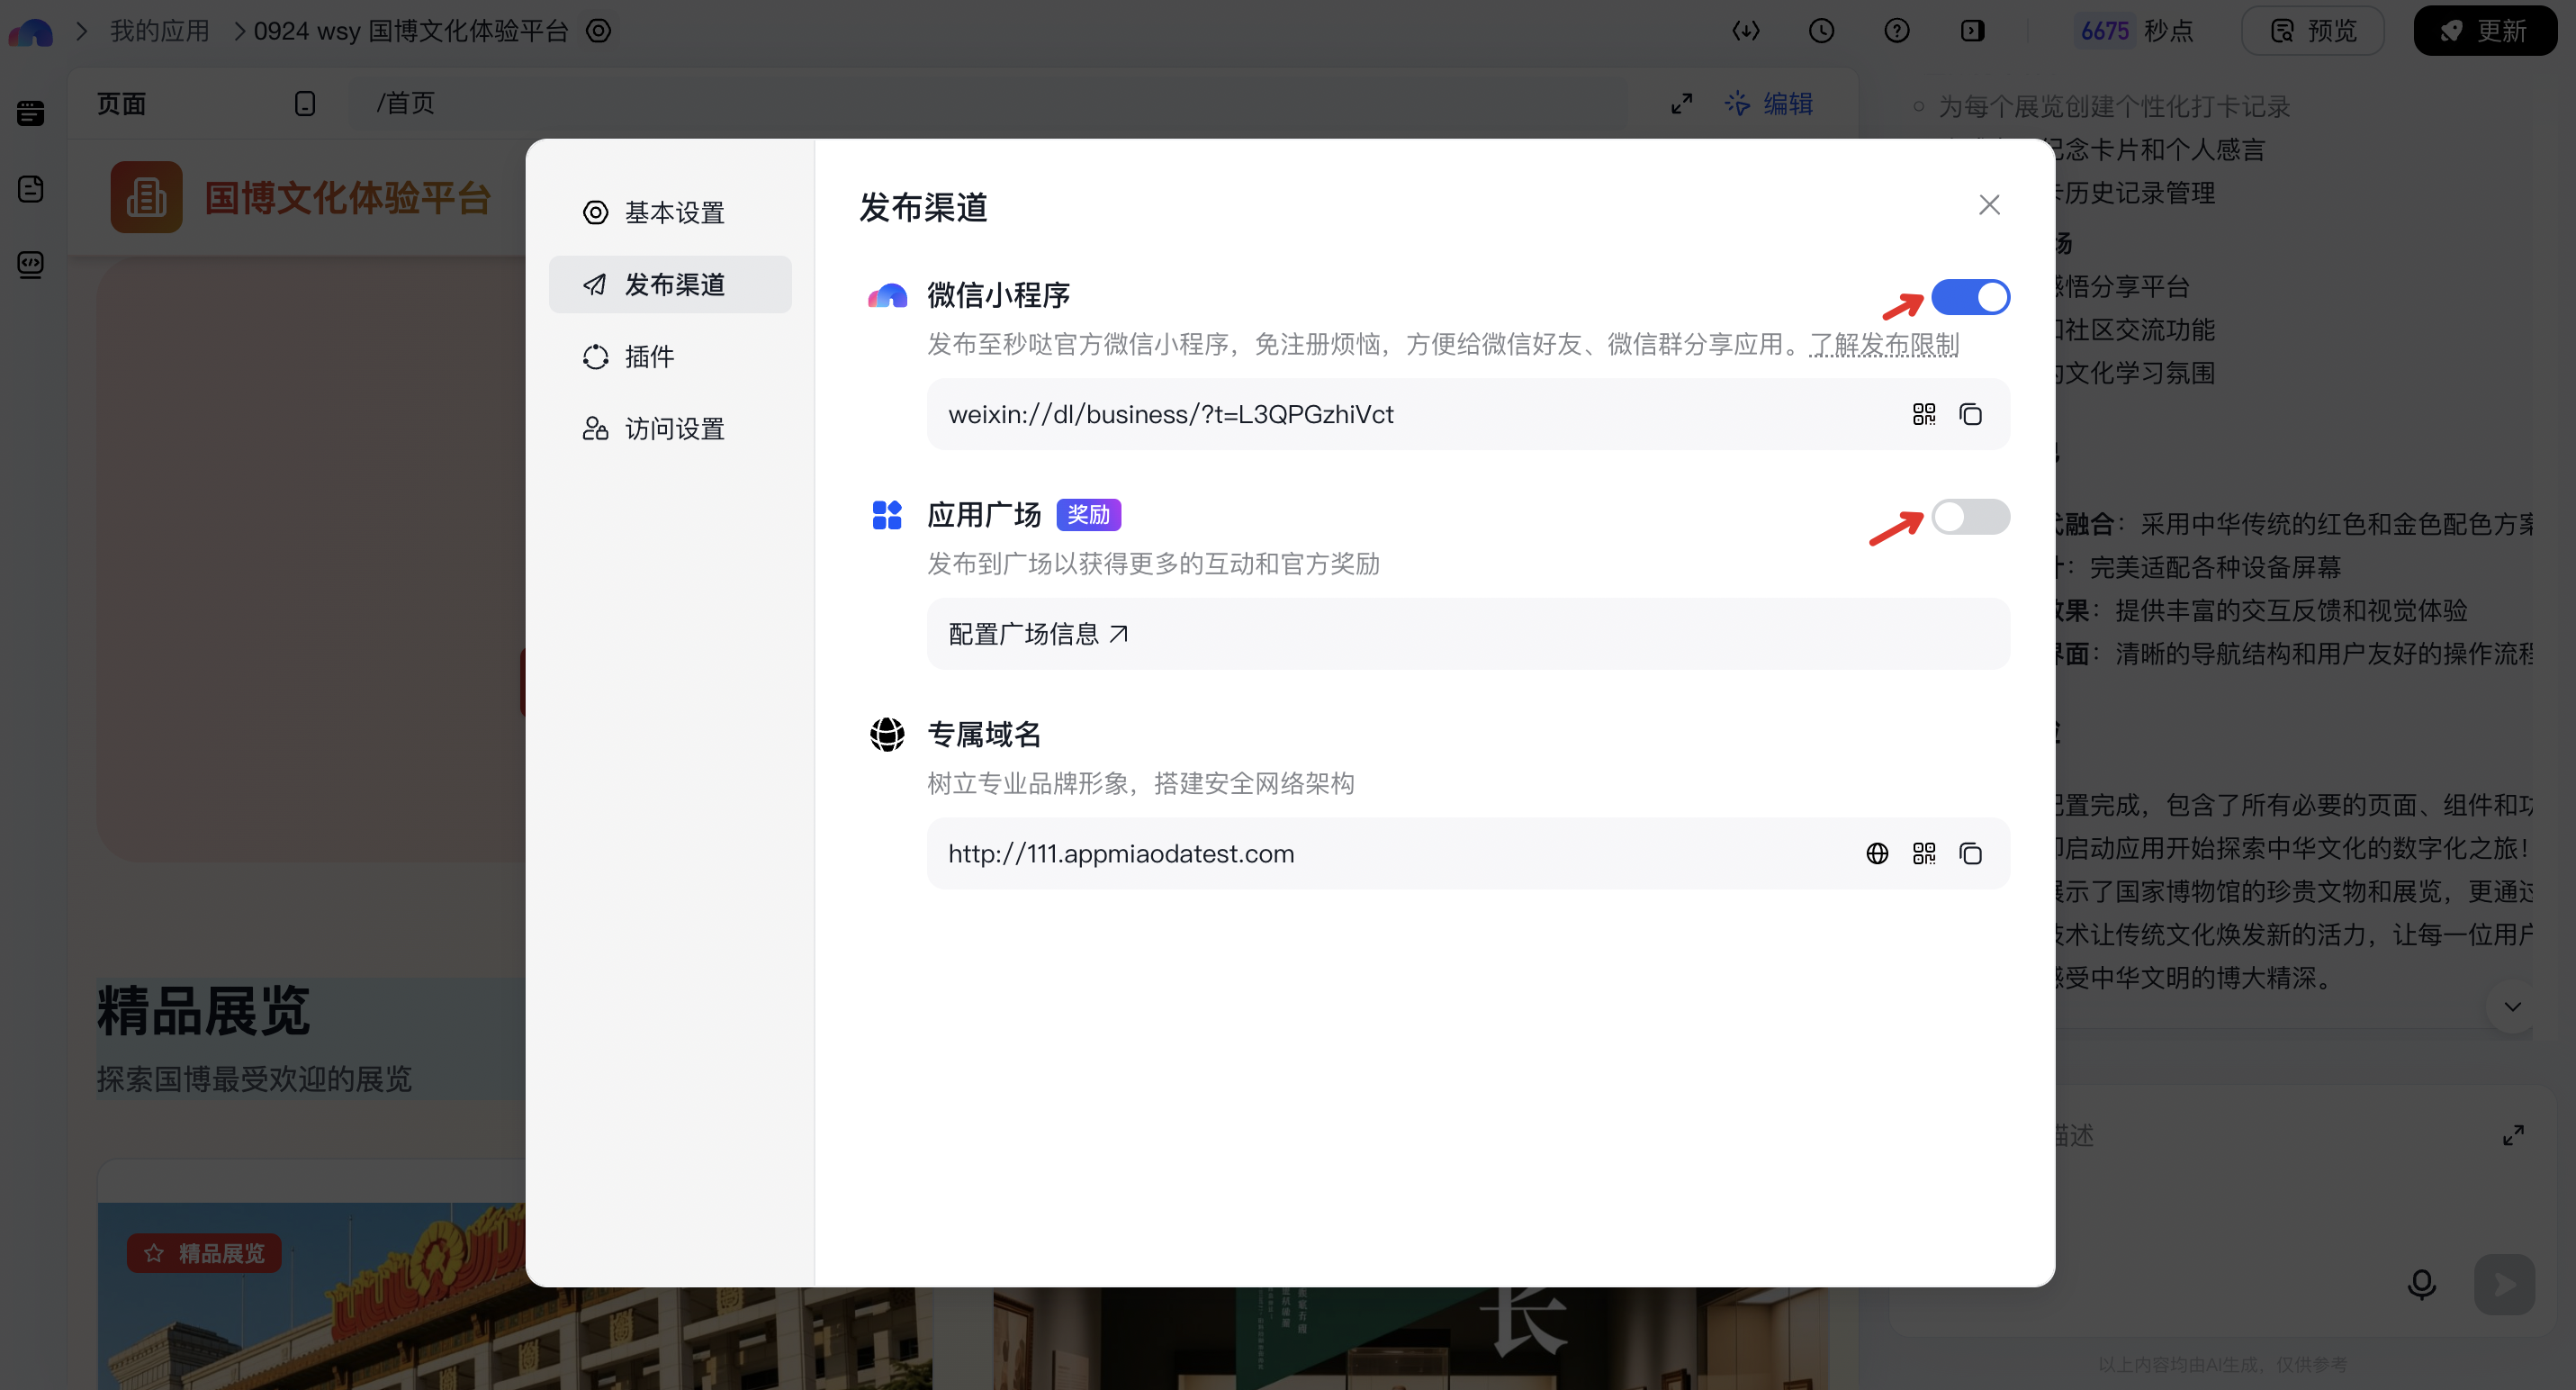
Task: Open the 插件 settings section
Action: click(669, 356)
